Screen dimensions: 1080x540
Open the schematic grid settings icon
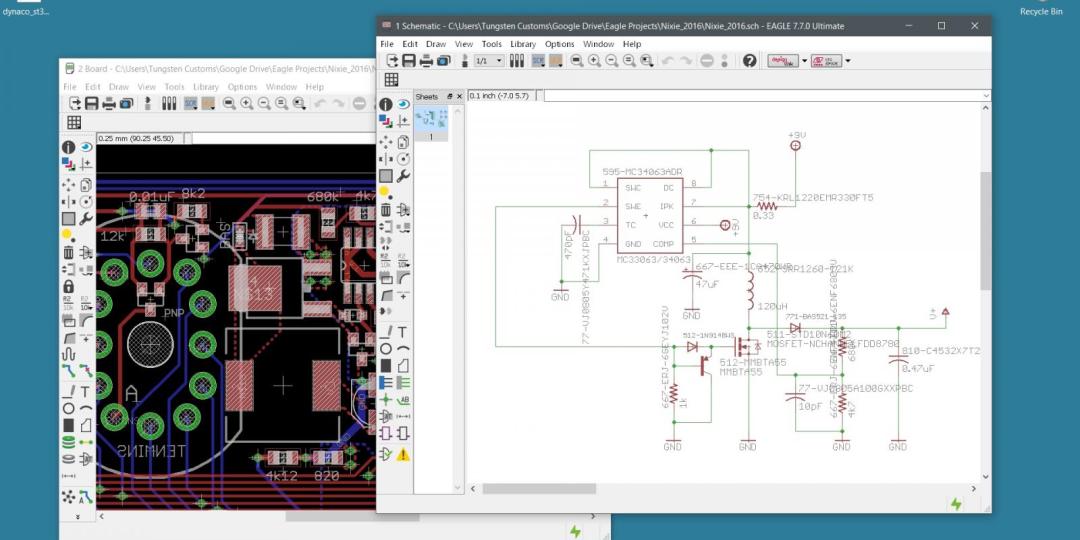click(391, 79)
